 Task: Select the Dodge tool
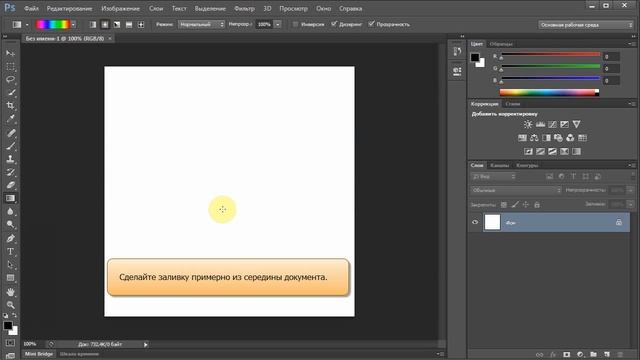coord(10,224)
